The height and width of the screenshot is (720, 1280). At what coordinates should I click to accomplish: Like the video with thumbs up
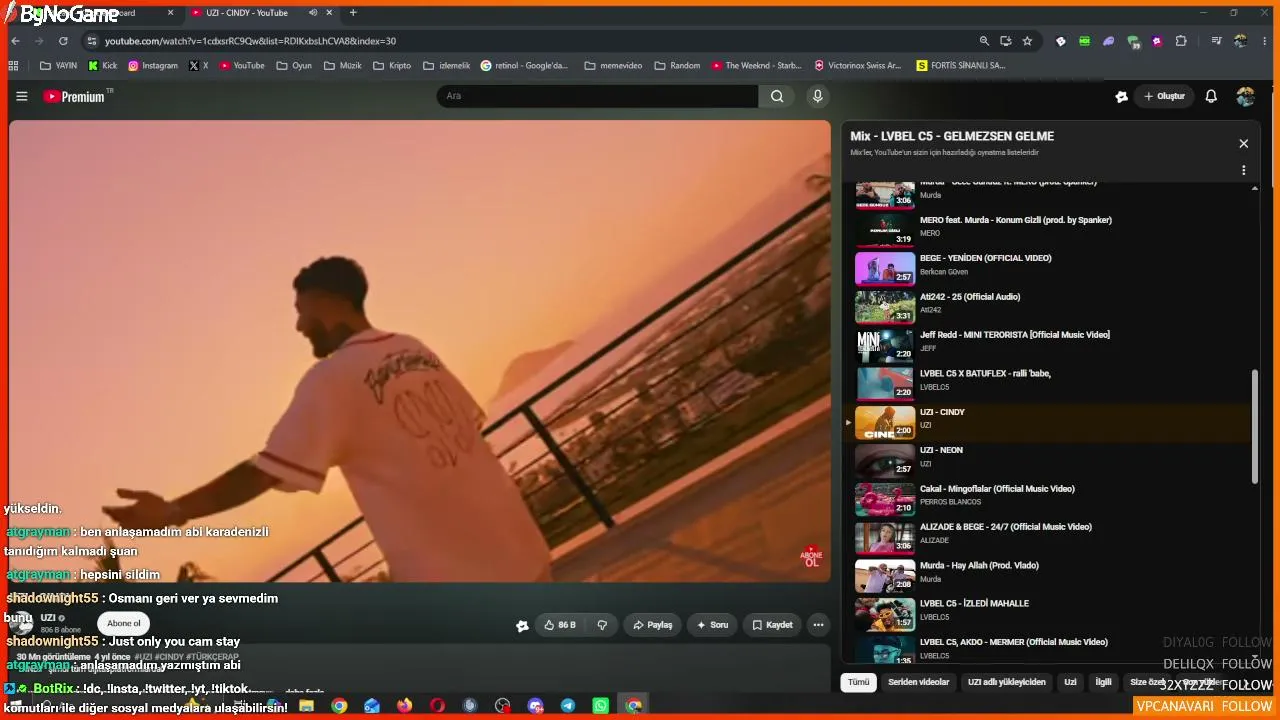560,625
